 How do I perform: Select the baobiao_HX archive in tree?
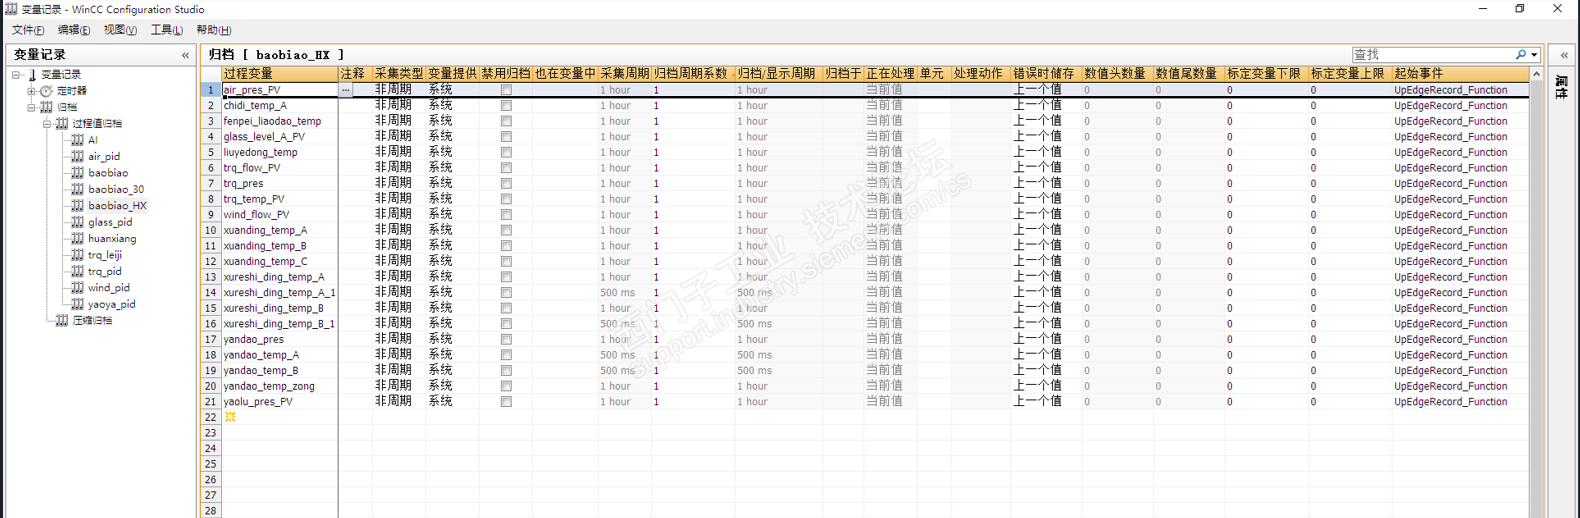coord(117,206)
